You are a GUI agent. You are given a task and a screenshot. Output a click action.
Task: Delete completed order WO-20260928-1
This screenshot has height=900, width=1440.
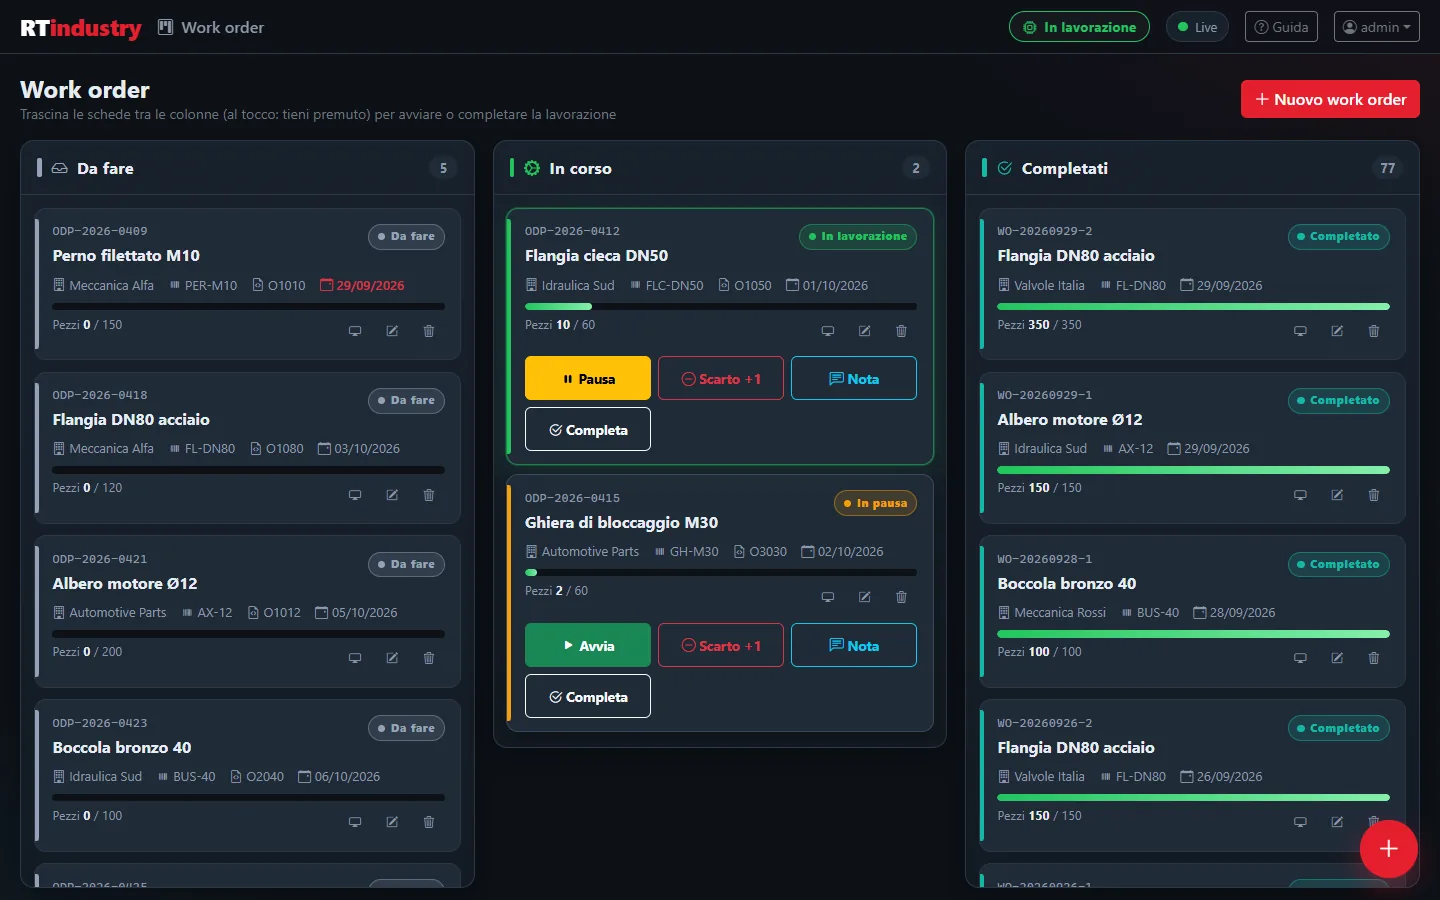pos(1374,658)
